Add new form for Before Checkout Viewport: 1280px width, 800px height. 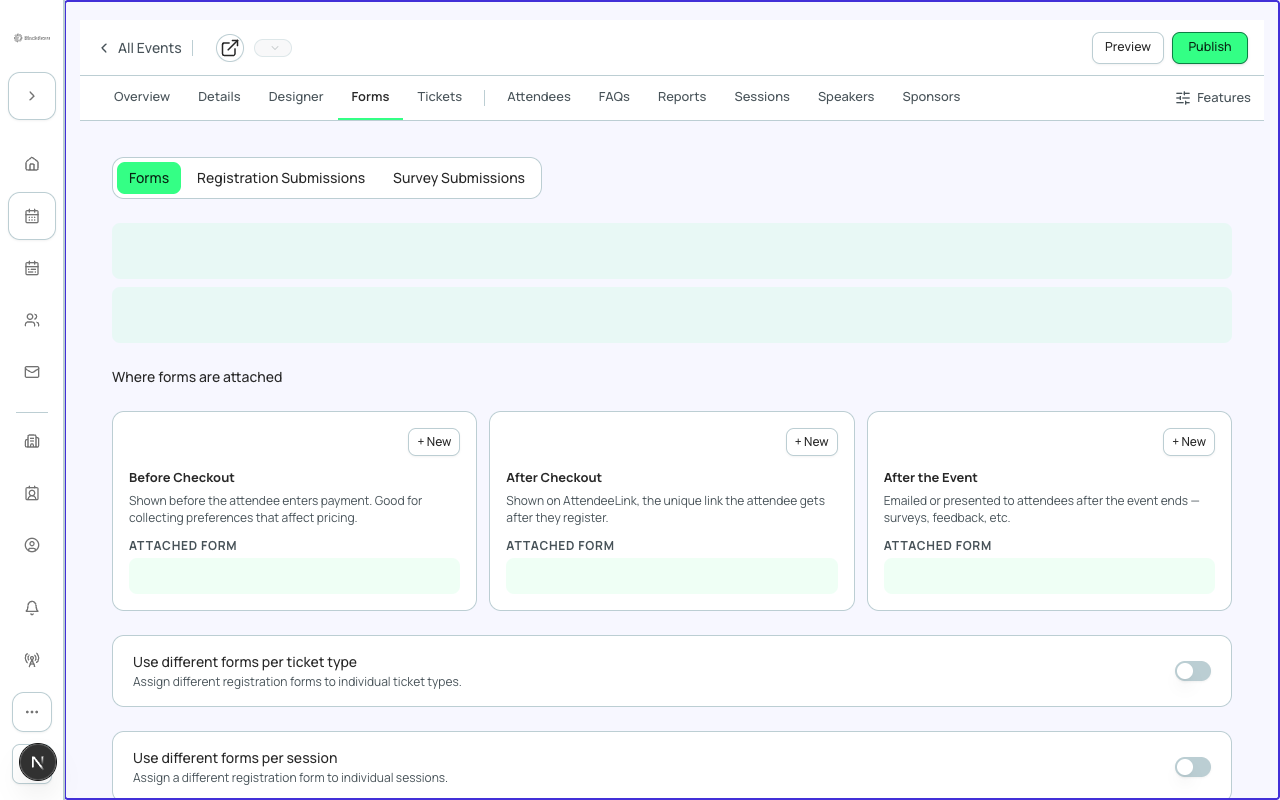(434, 442)
